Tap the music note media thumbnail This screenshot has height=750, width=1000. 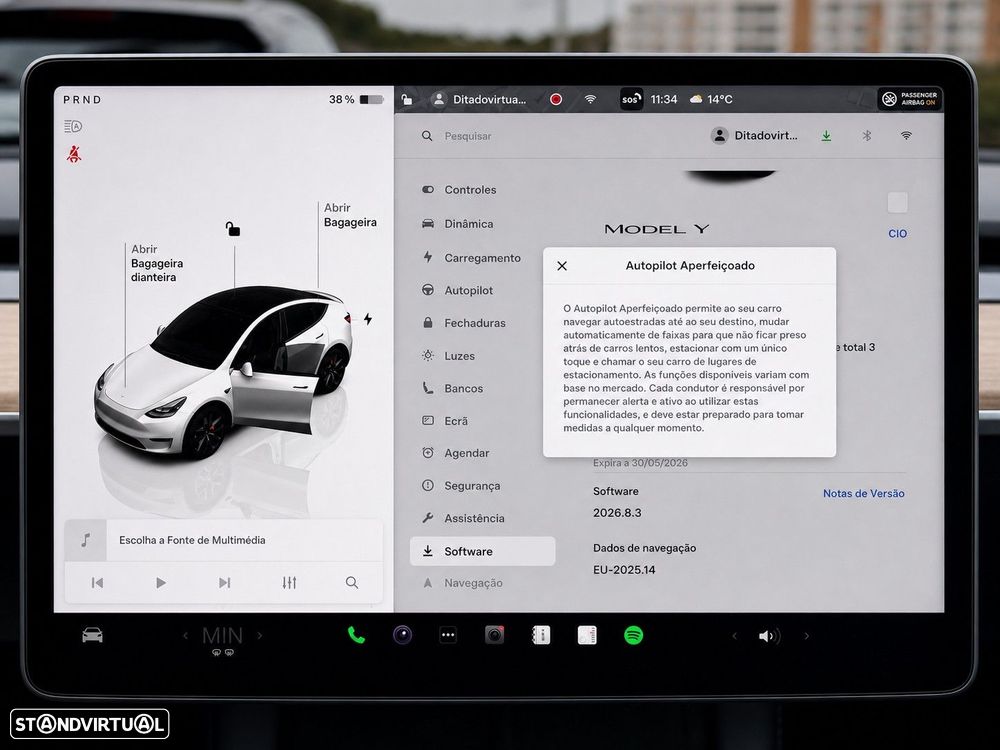point(85,540)
